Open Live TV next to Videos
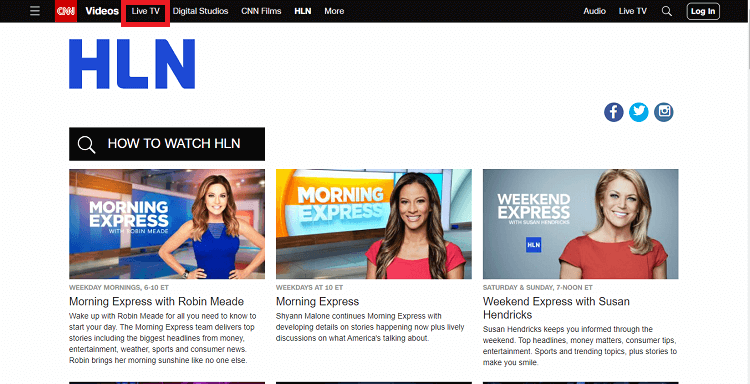The height and width of the screenshot is (384, 750). coord(145,11)
